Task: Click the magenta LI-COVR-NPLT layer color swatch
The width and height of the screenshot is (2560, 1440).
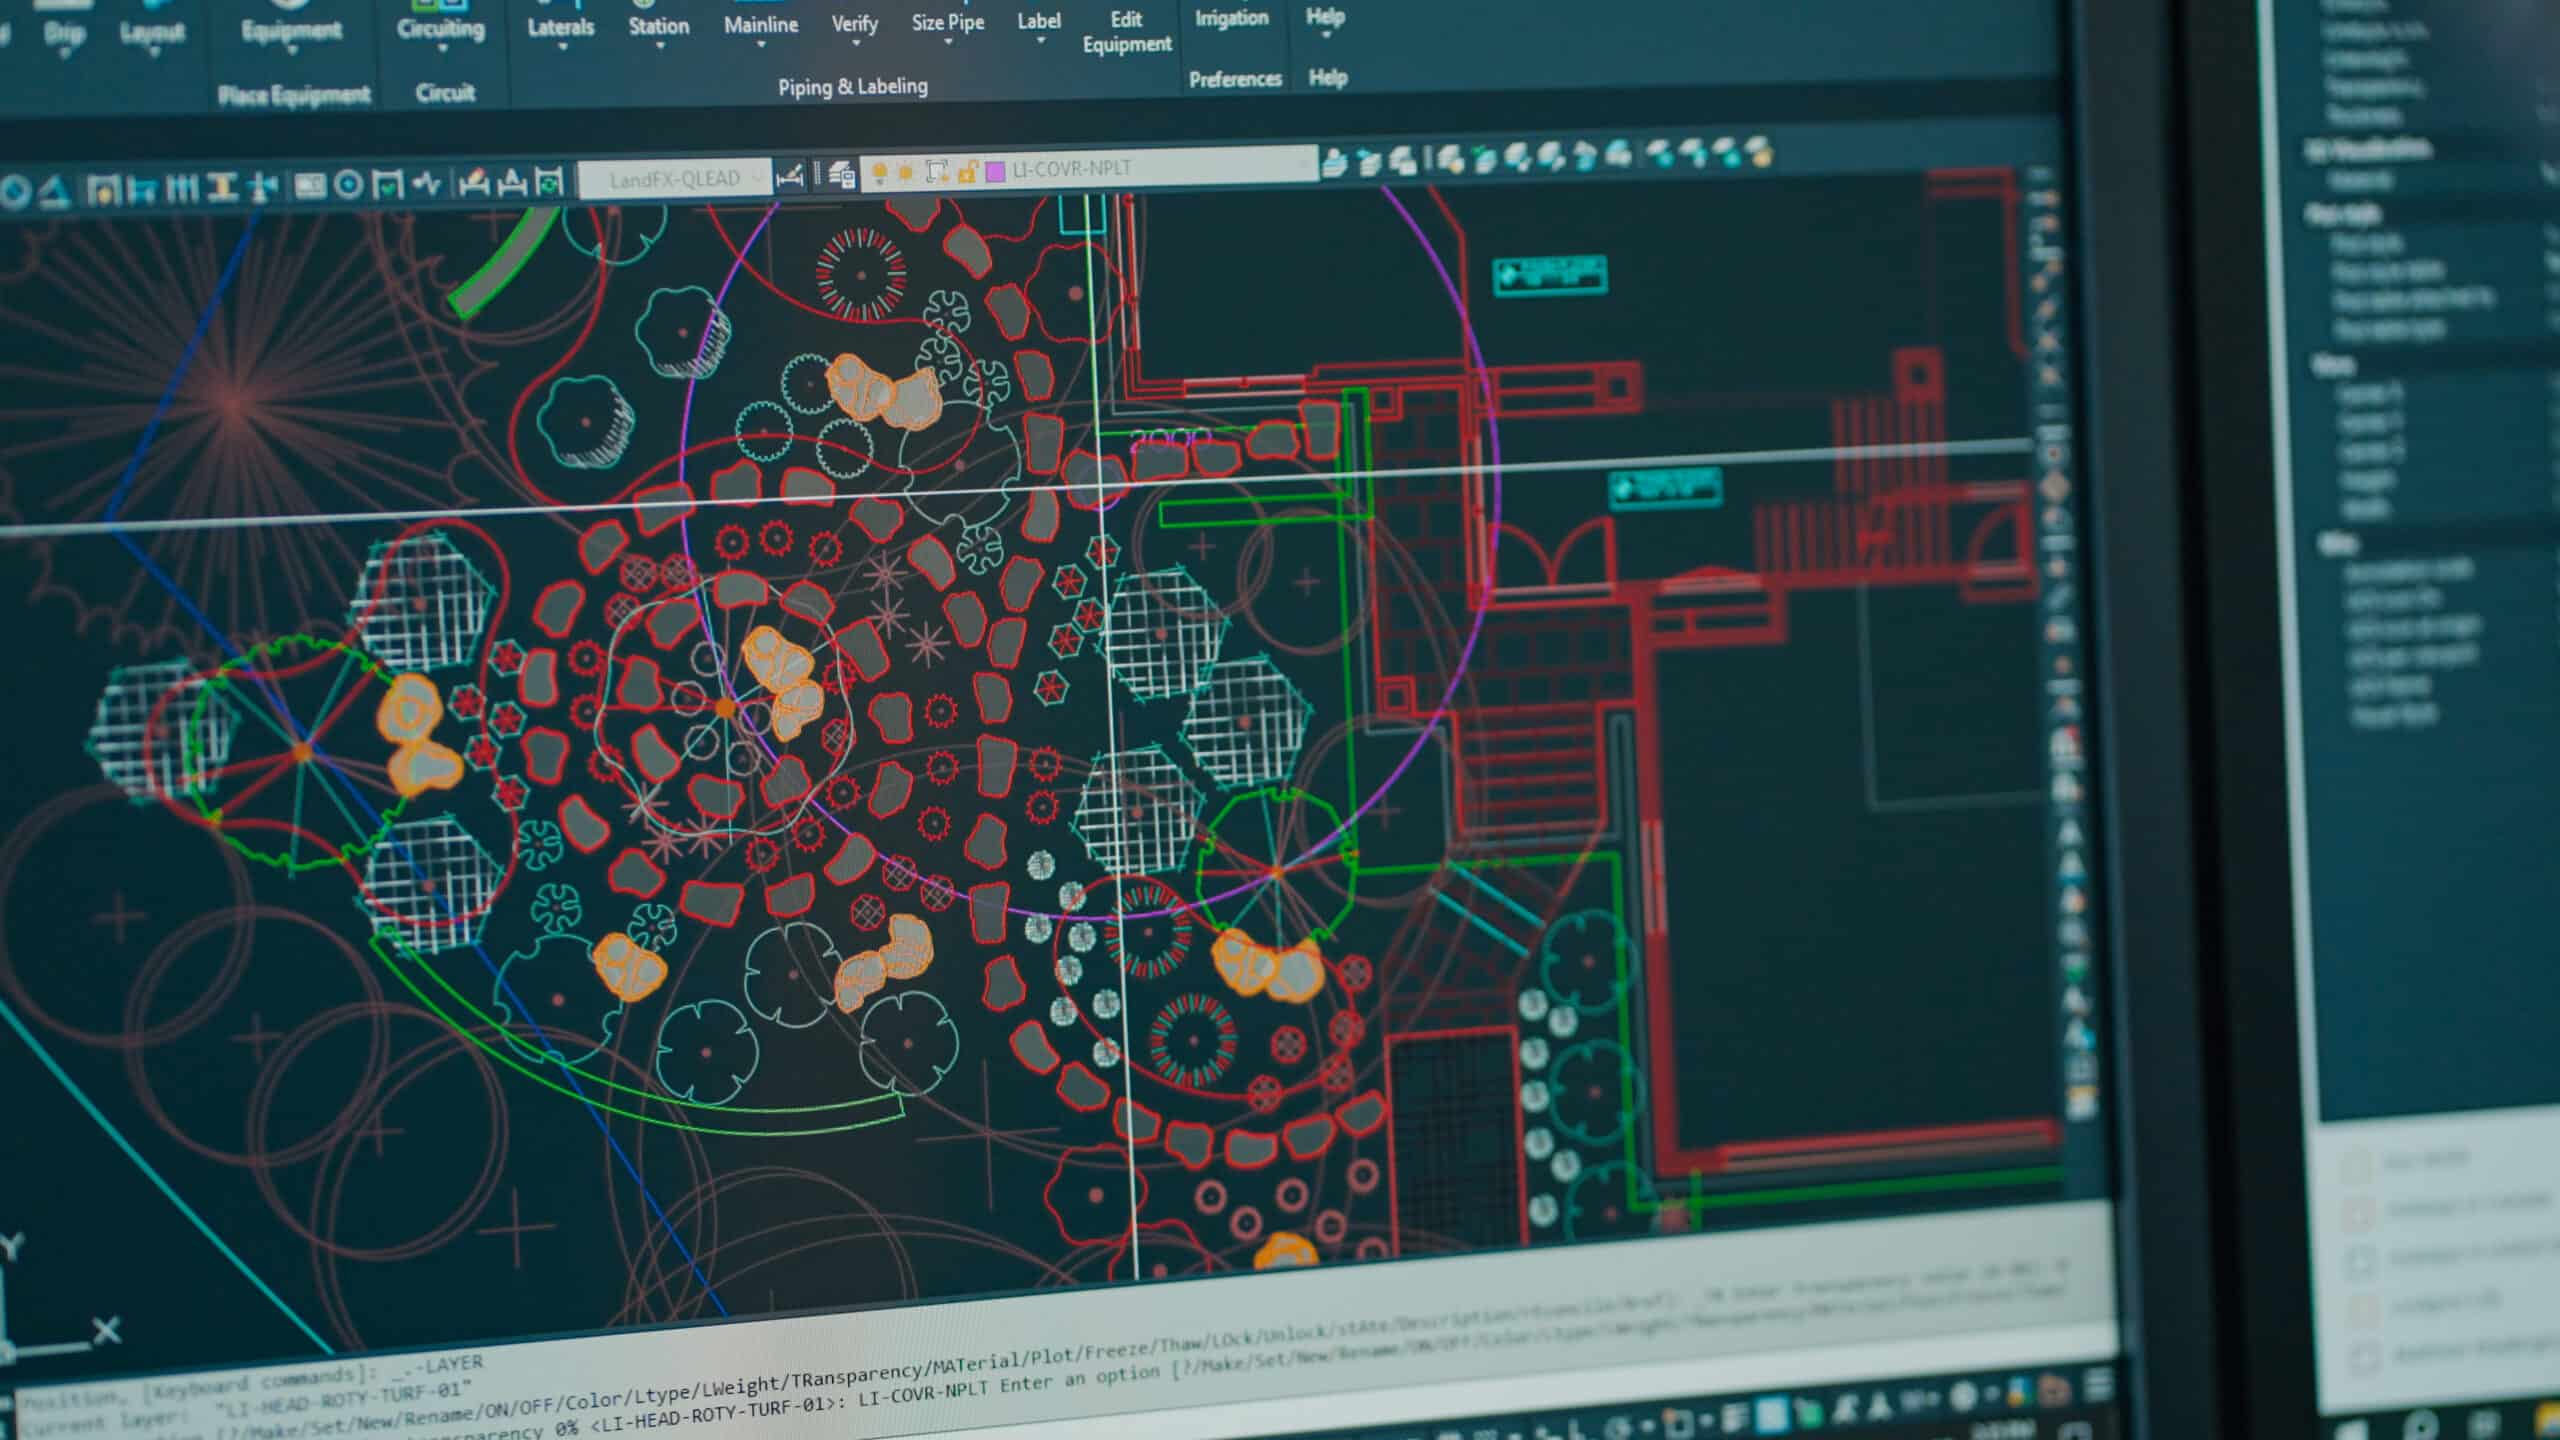Action: [x=995, y=171]
